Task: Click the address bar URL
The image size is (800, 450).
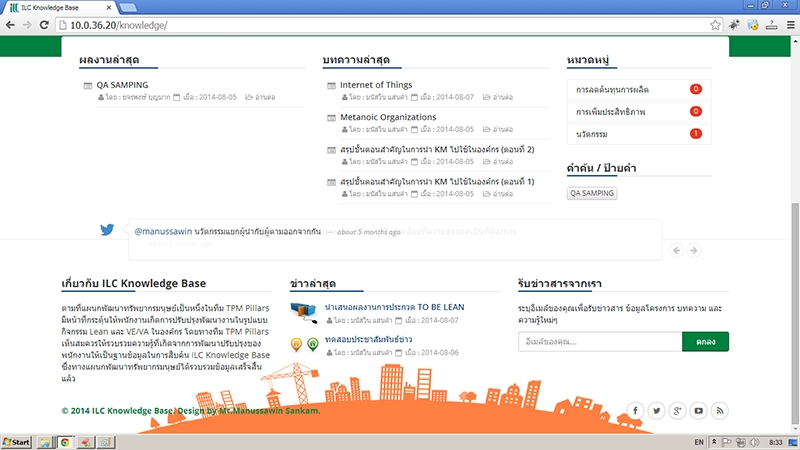Action: tap(118, 25)
